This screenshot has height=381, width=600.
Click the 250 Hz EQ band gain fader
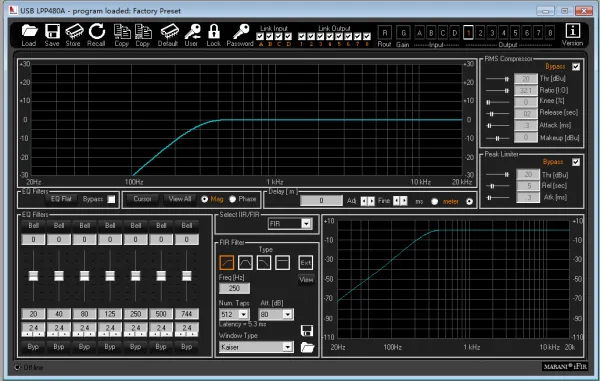[x=135, y=275]
